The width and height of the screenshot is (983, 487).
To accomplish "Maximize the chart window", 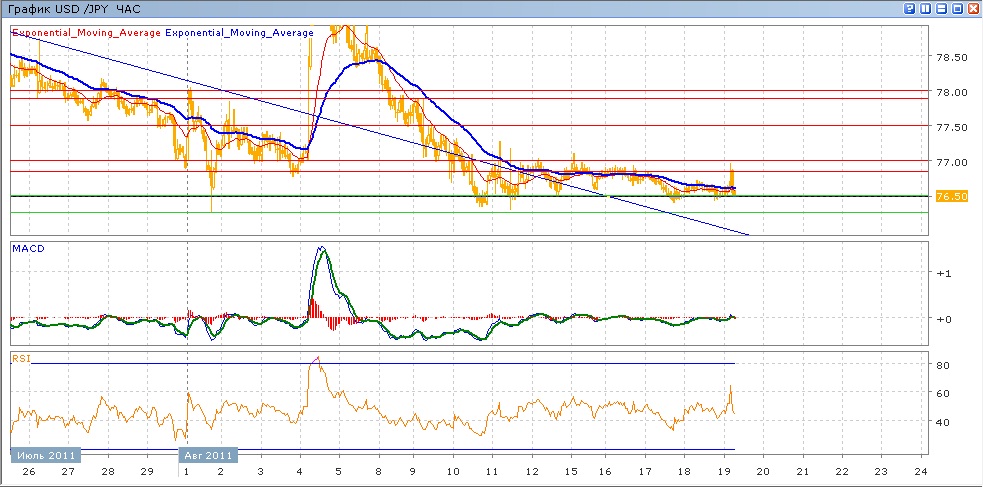I will [x=957, y=8].
